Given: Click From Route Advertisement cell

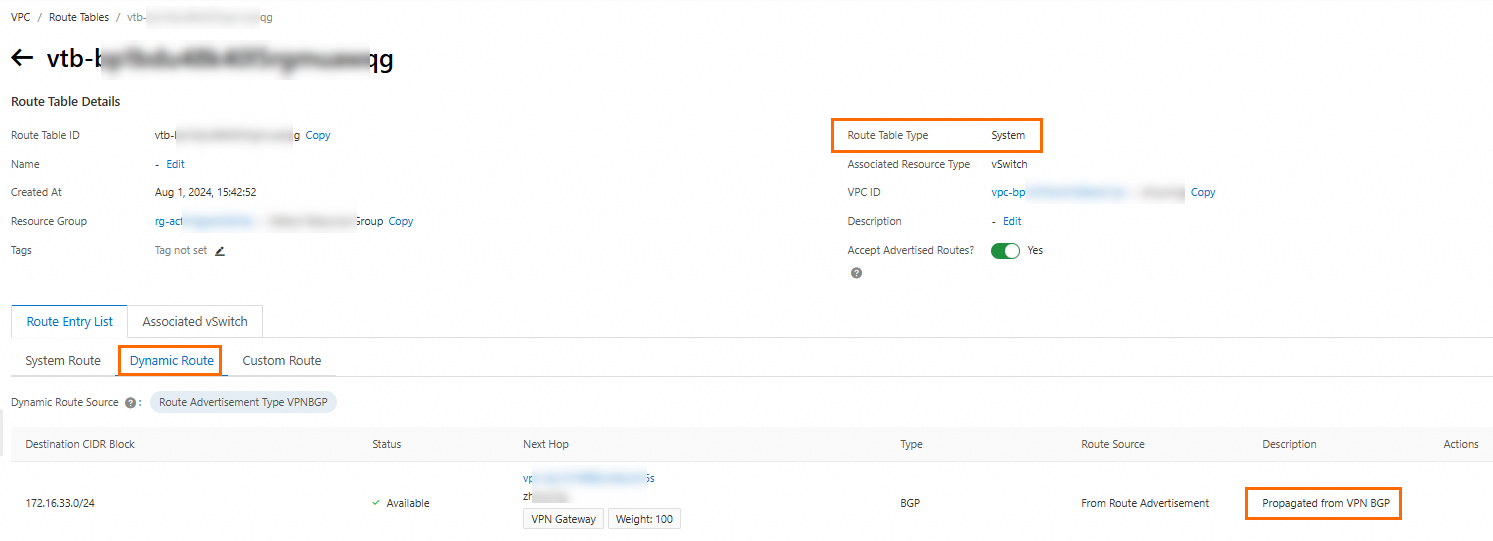Looking at the screenshot, I should (1145, 503).
